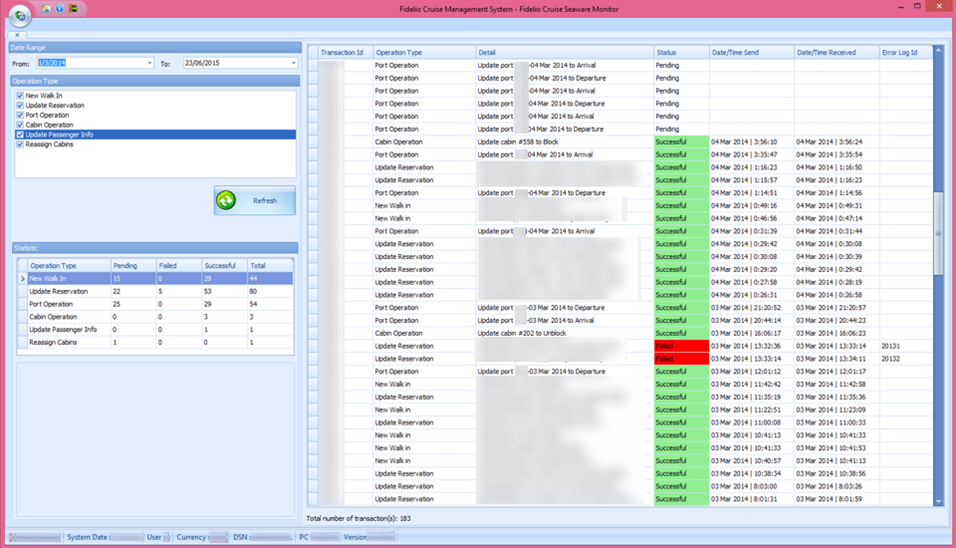
Task: Click received time 03 Mar 2014 | 8:01:59
Action: 829,499
